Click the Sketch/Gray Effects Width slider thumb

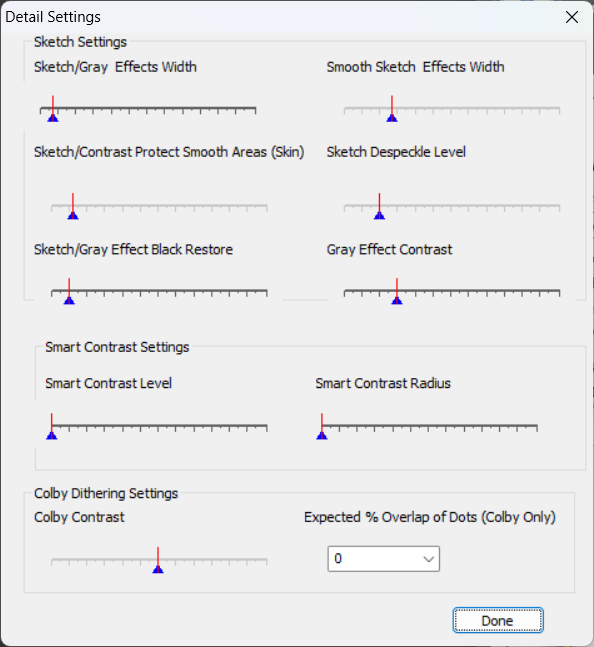click(53, 109)
